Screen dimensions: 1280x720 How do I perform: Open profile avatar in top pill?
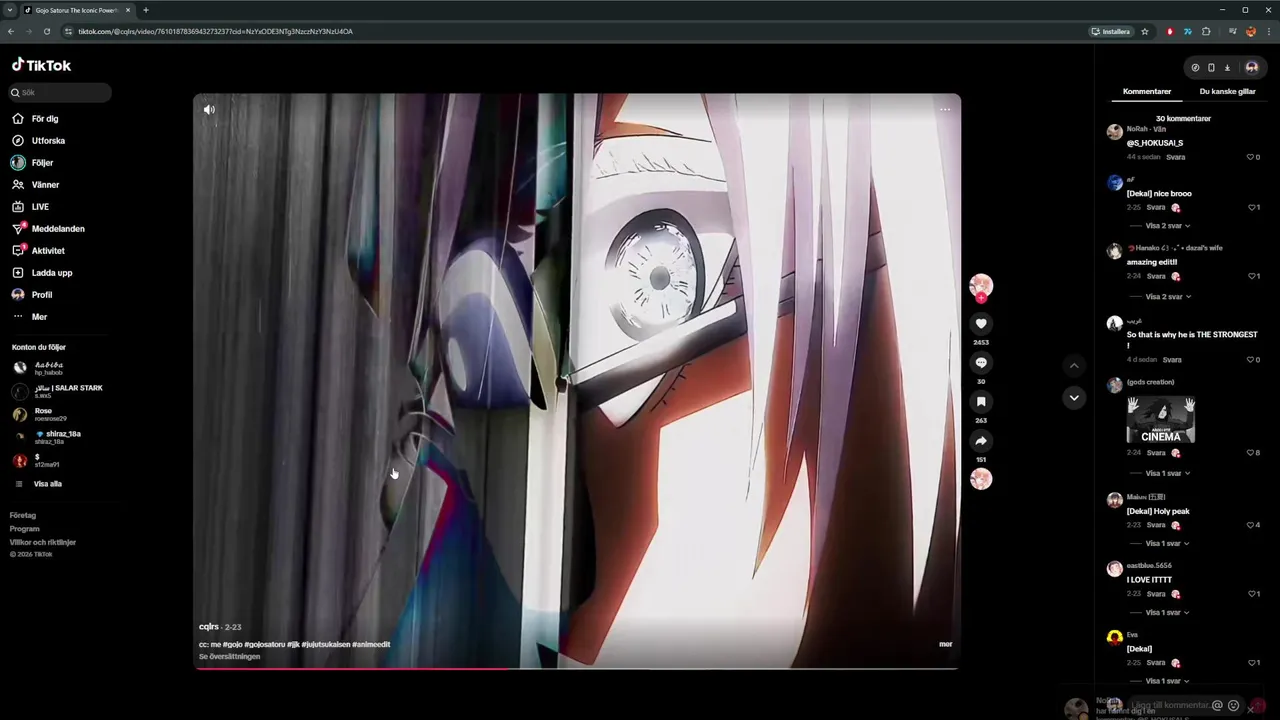coord(1251,68)
